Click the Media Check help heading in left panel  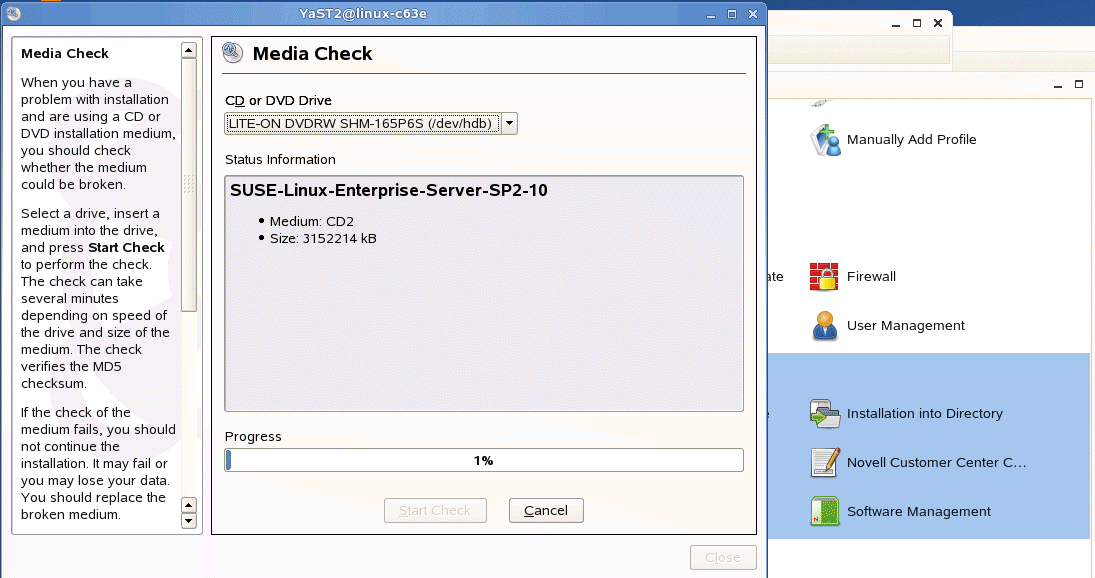(x=65, y=53)
